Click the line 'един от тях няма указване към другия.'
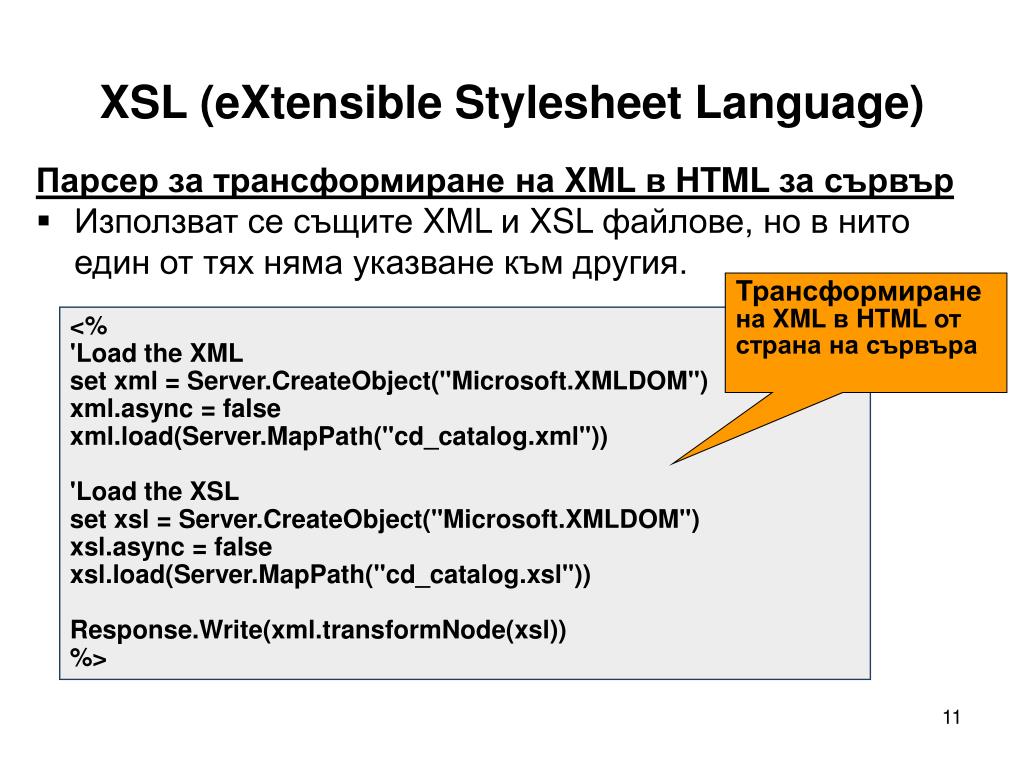This screenshot has height=768, width=1024. pyautogui.click(x=381, y=263)
